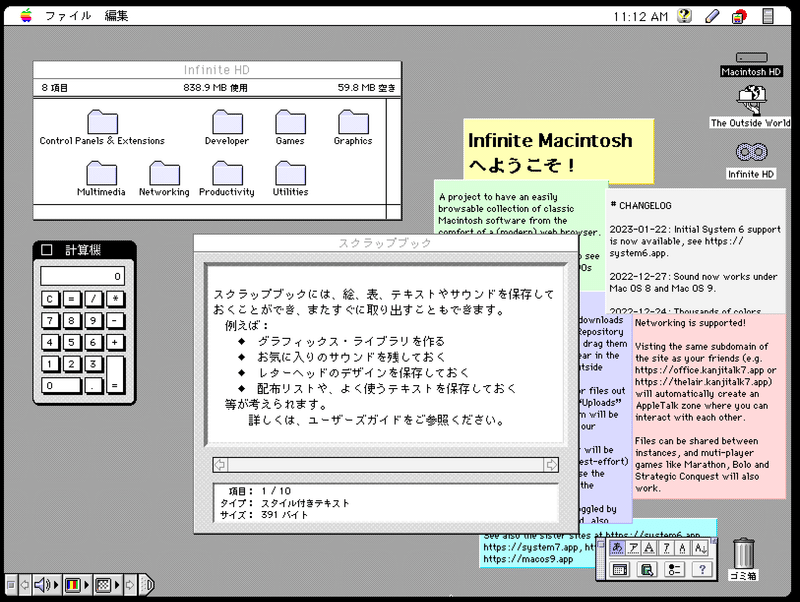Open the ファイル menu

coord(68,16)
